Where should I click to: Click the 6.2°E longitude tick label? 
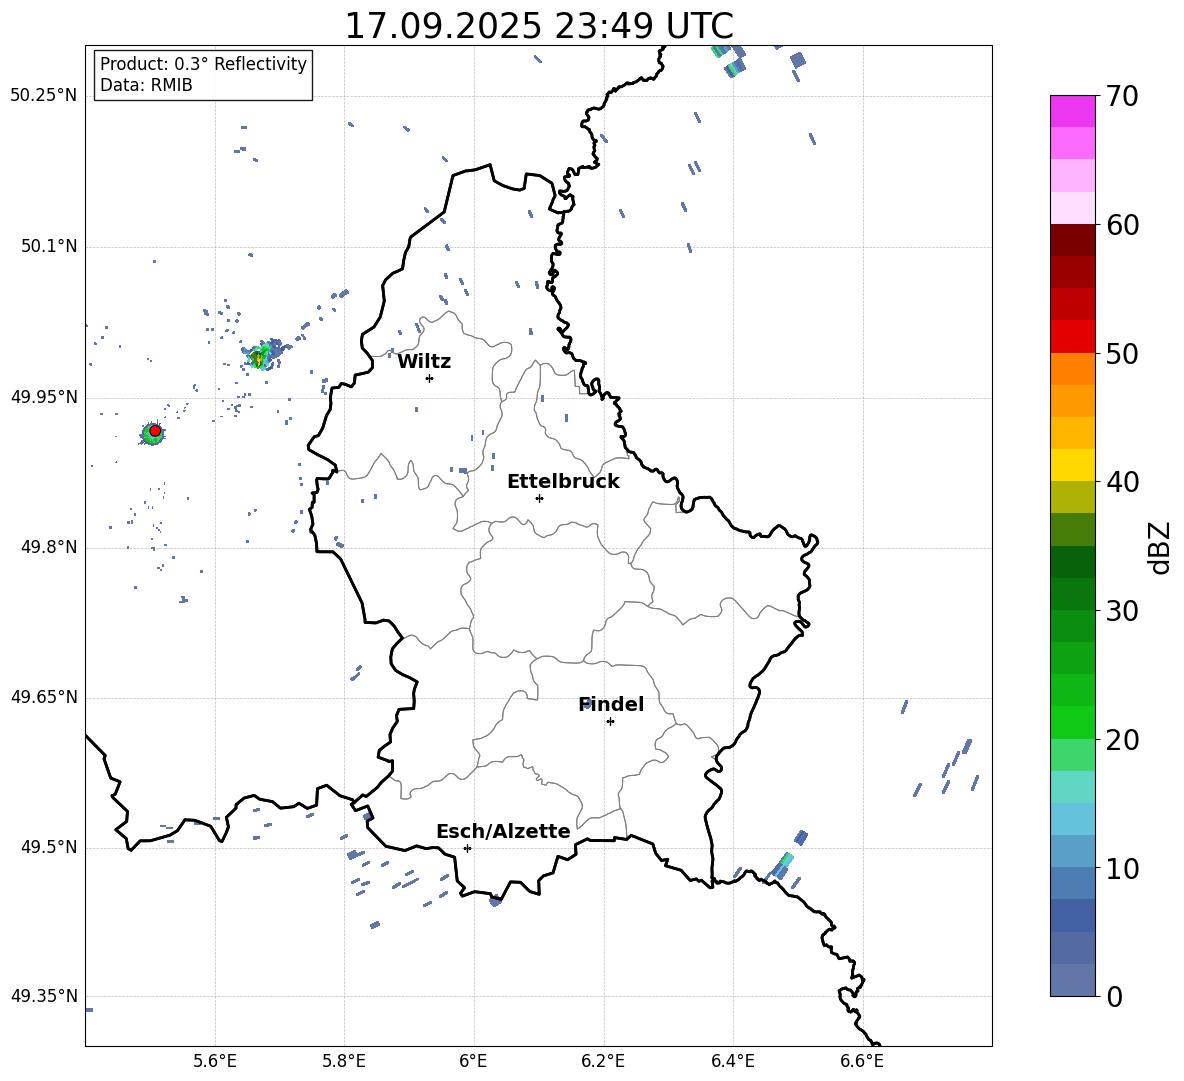click(x=604, y=1061)
